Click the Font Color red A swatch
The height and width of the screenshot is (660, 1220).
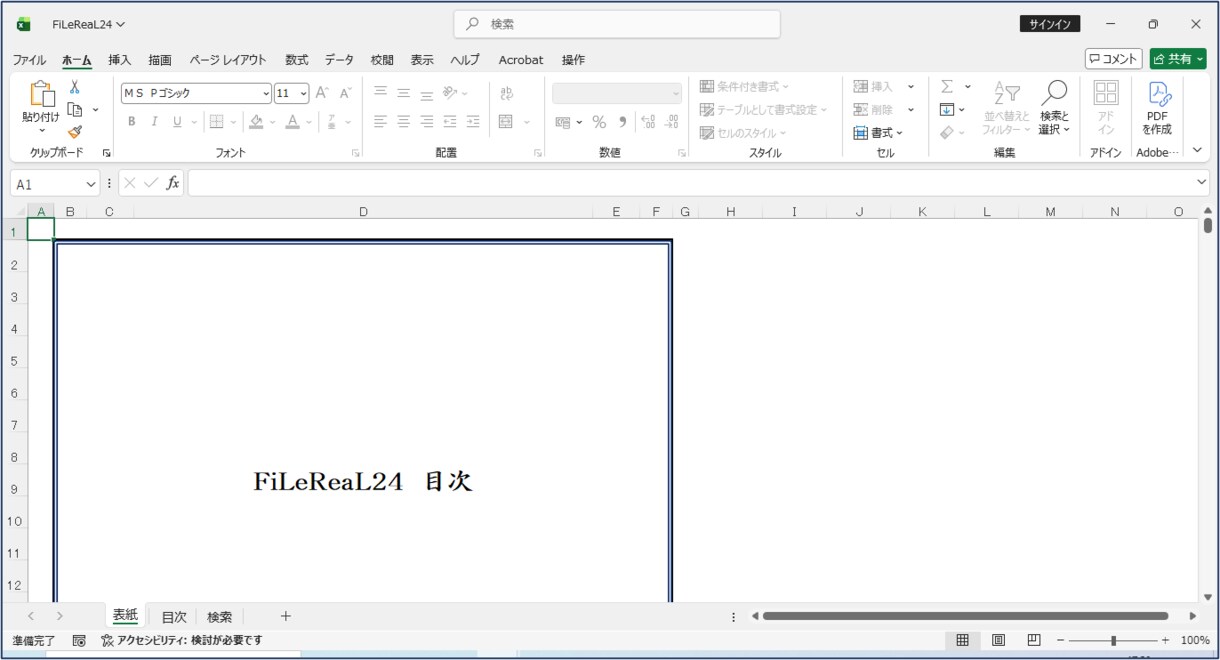tap(292, 122)
